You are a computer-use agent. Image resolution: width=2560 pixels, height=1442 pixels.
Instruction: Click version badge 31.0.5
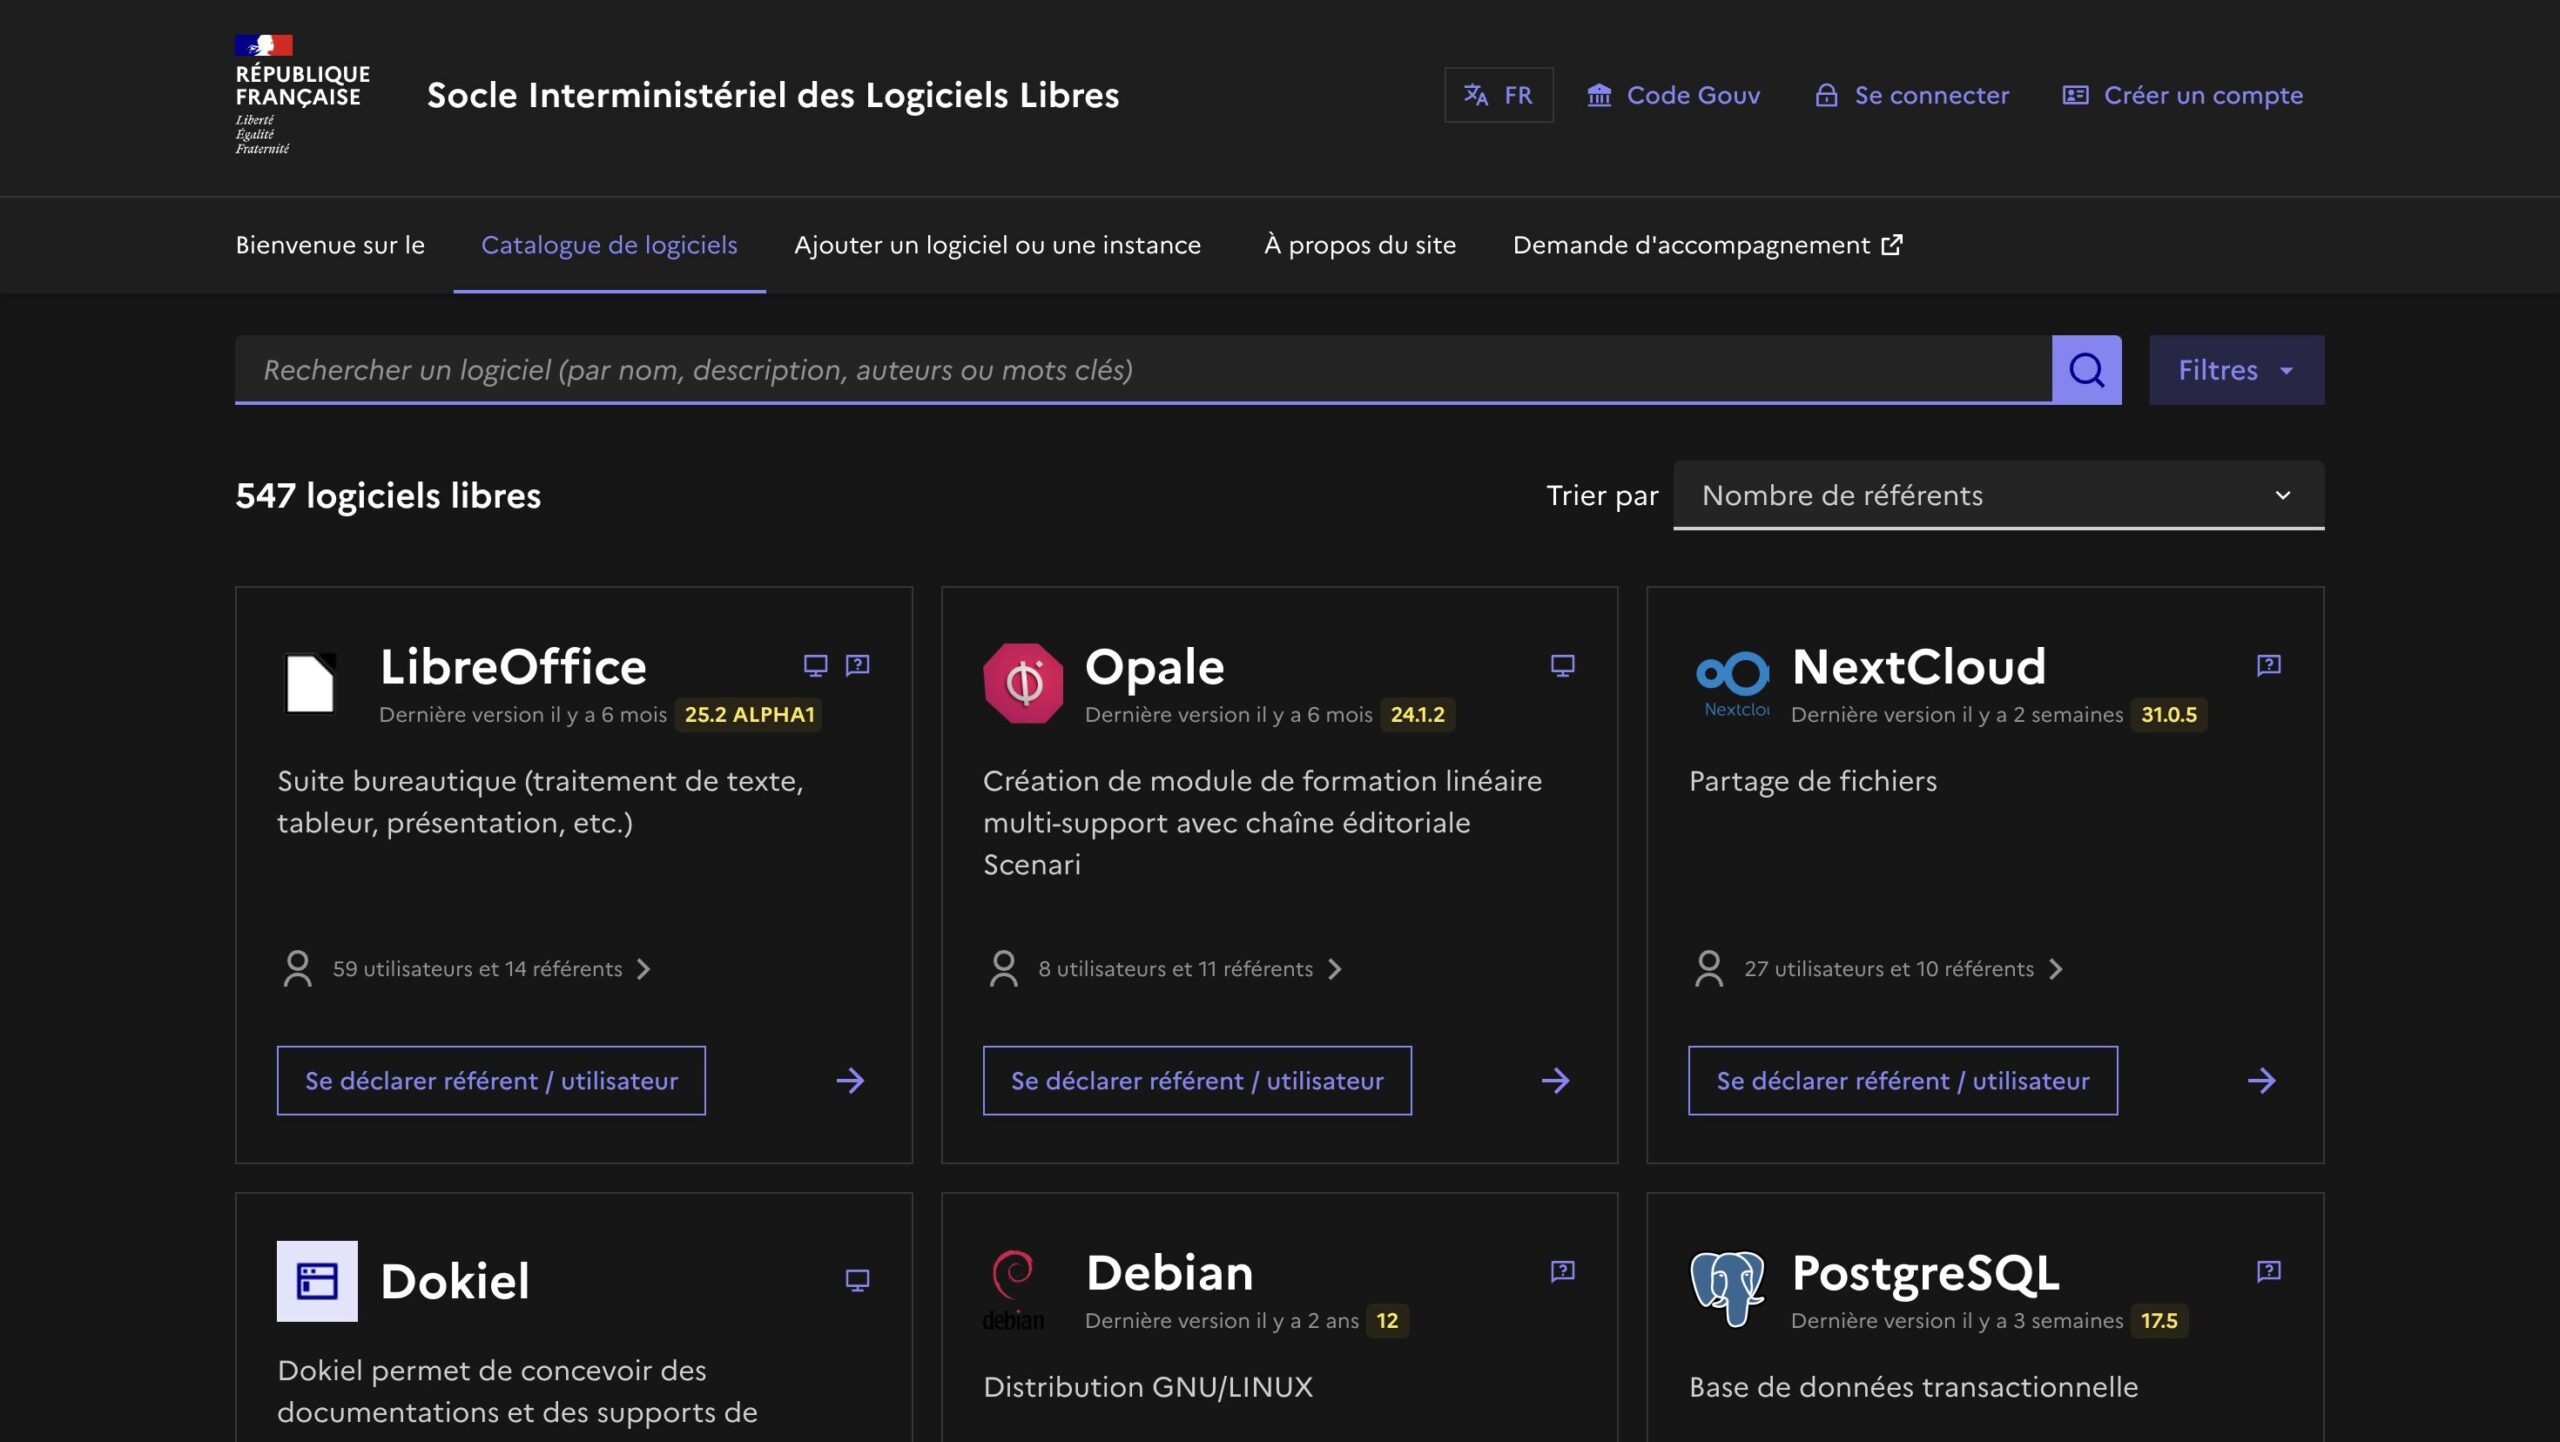[x=2169, y=714]
